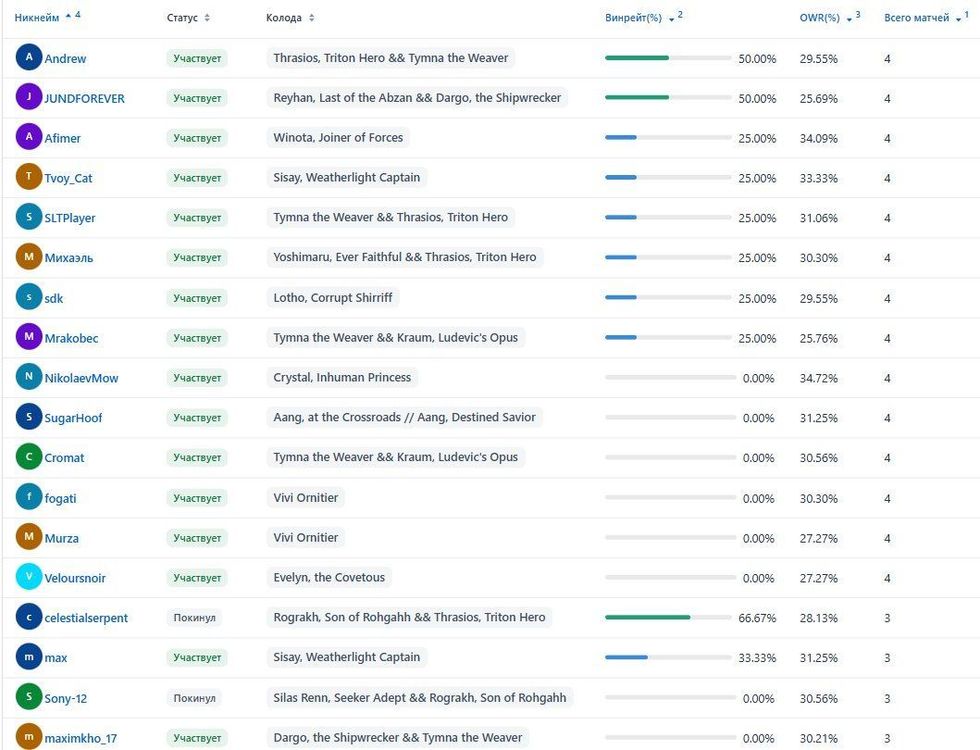Sort table by Никнейм column
The width and height of the screenshot is (980, 750).
[x=37, y=18]
